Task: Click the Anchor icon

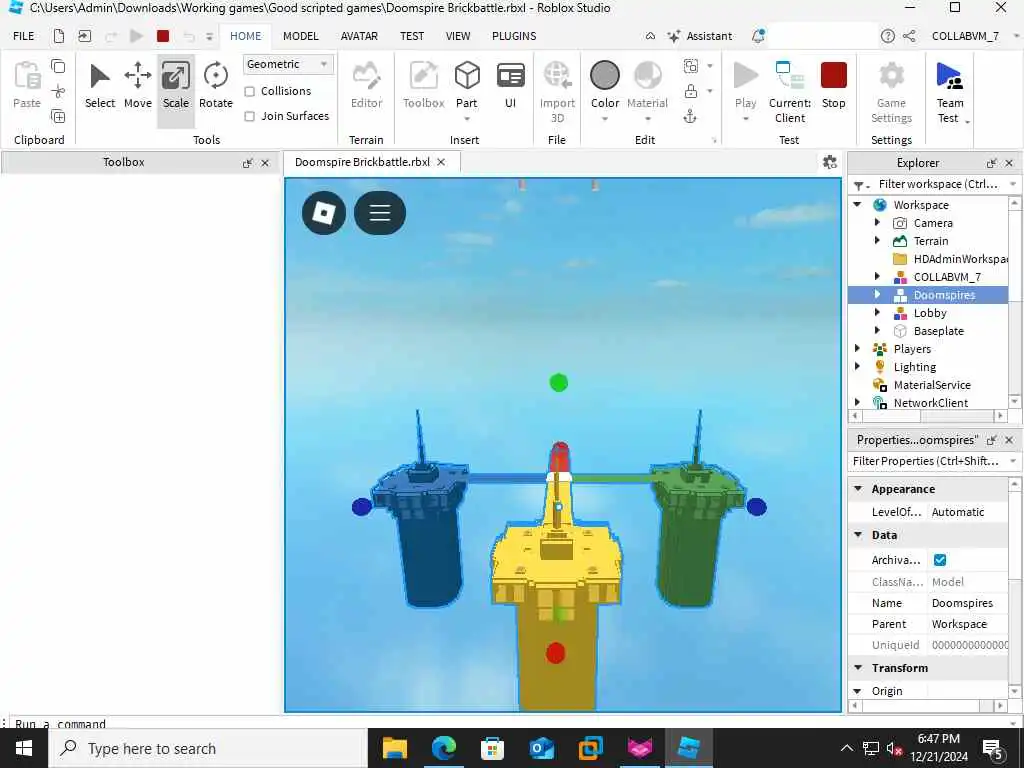Action: point(690,117)
